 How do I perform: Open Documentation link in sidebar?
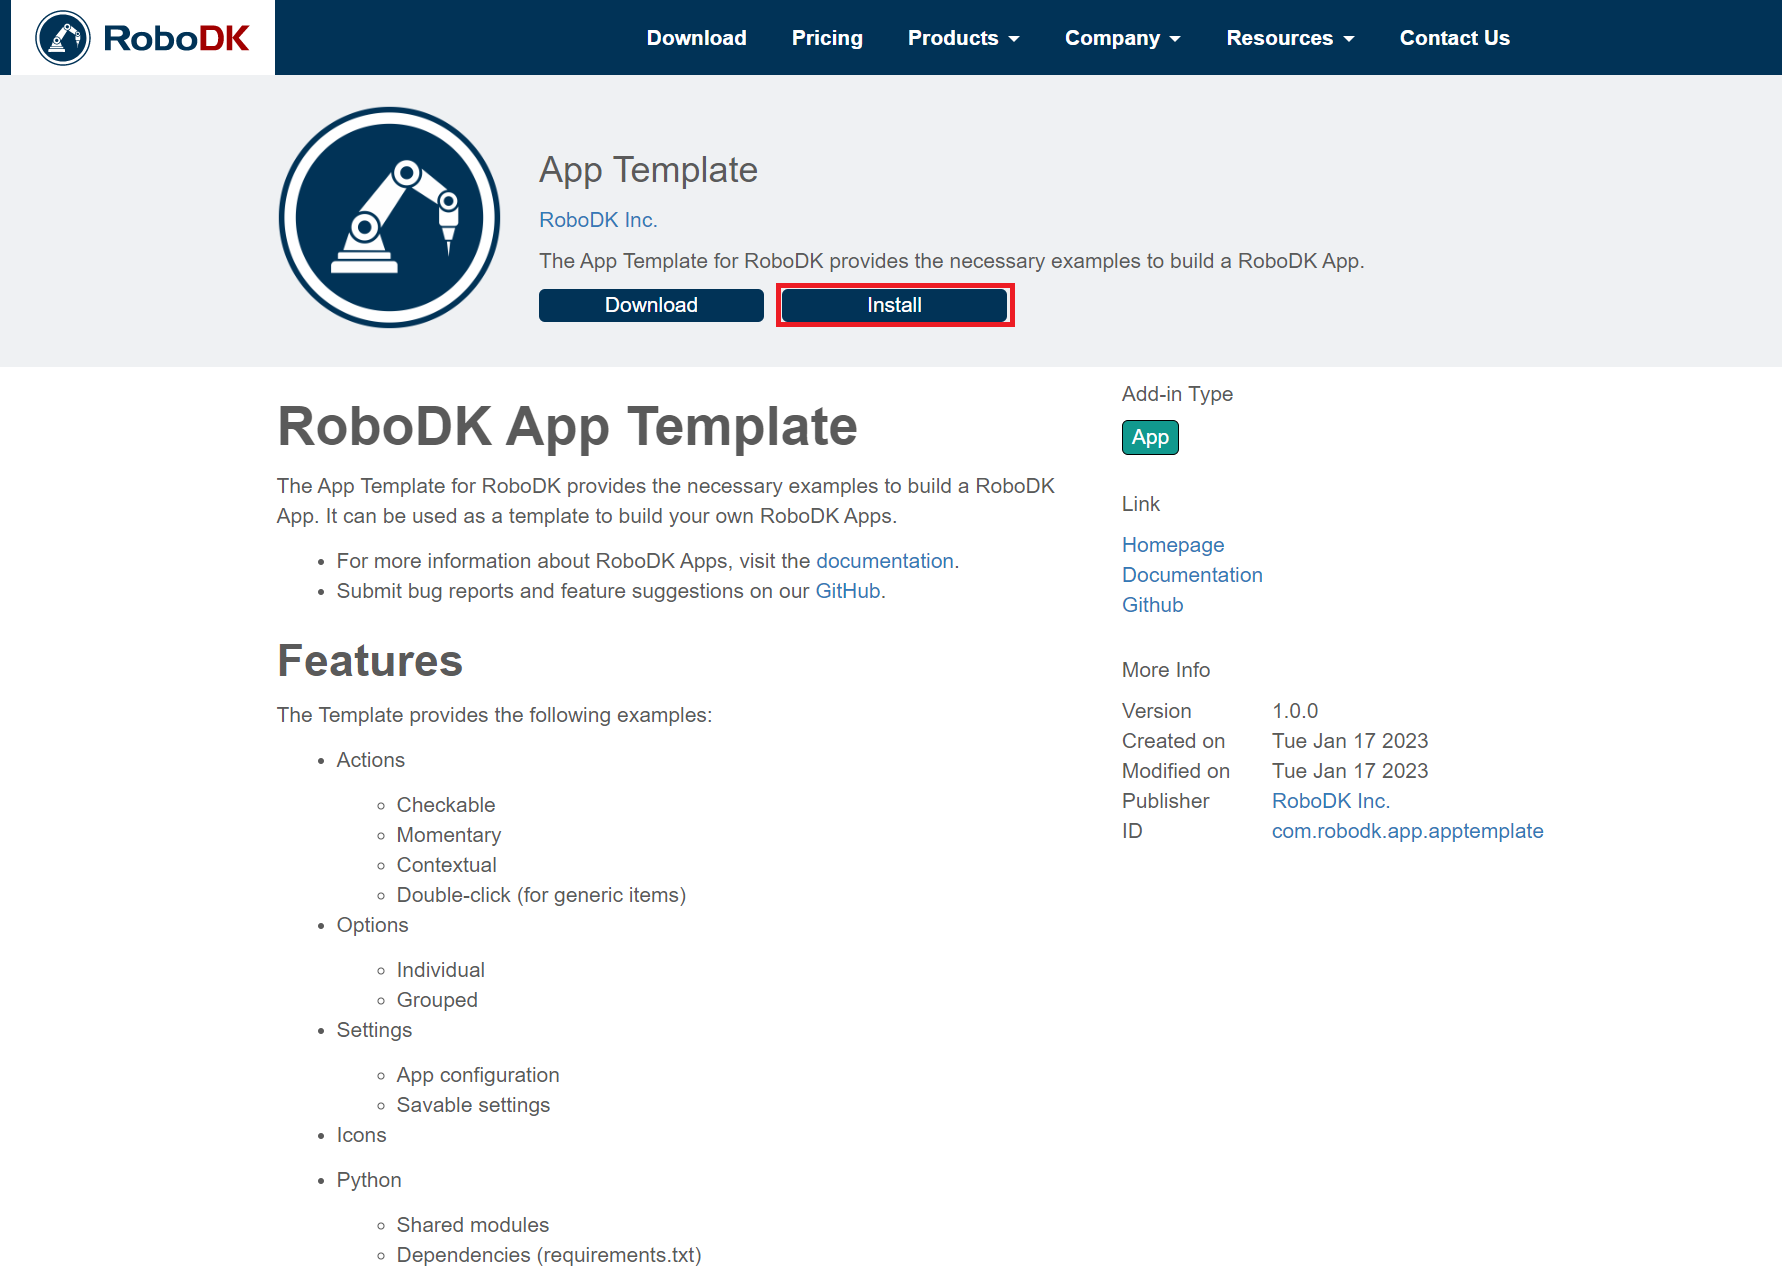click(1191, 575)
